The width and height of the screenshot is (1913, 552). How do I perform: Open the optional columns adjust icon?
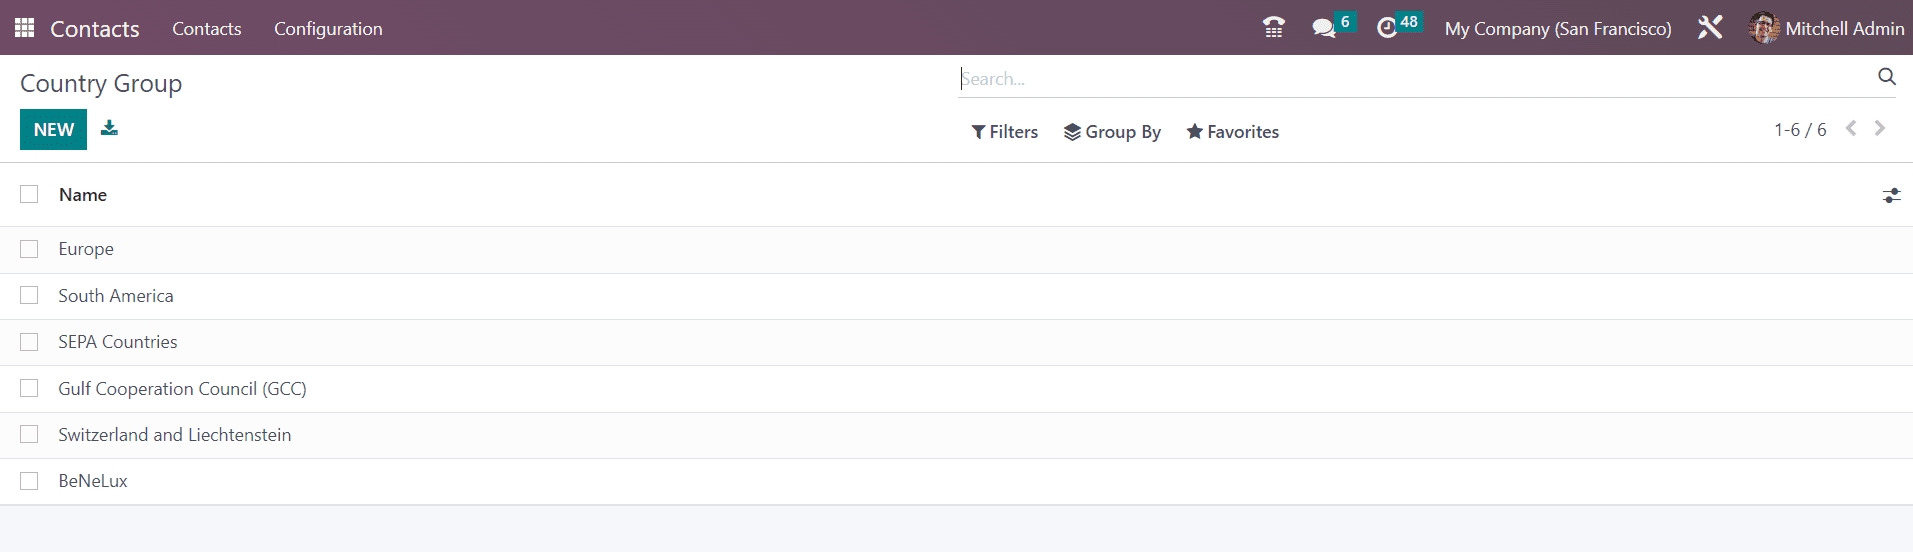pyautogui.click(x=1891, y=196)
